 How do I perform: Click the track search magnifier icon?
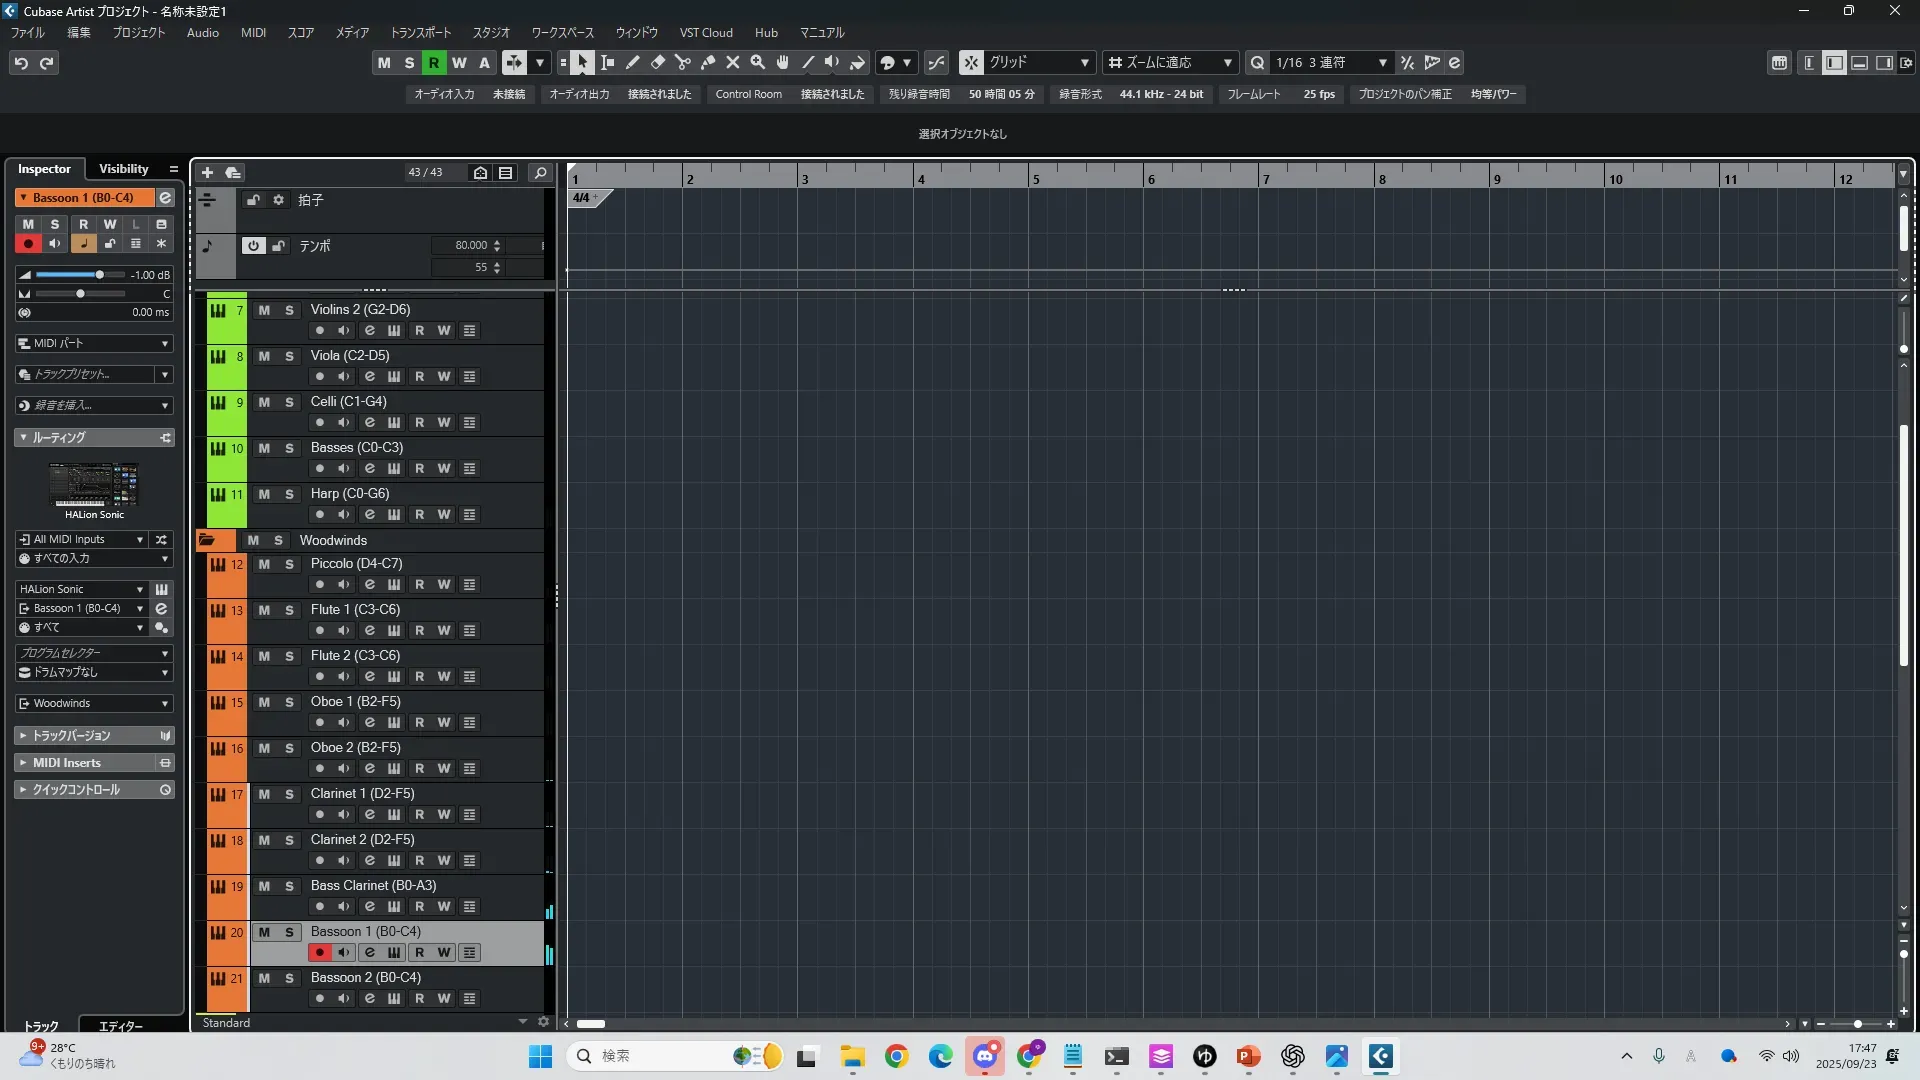click(540, 173)
